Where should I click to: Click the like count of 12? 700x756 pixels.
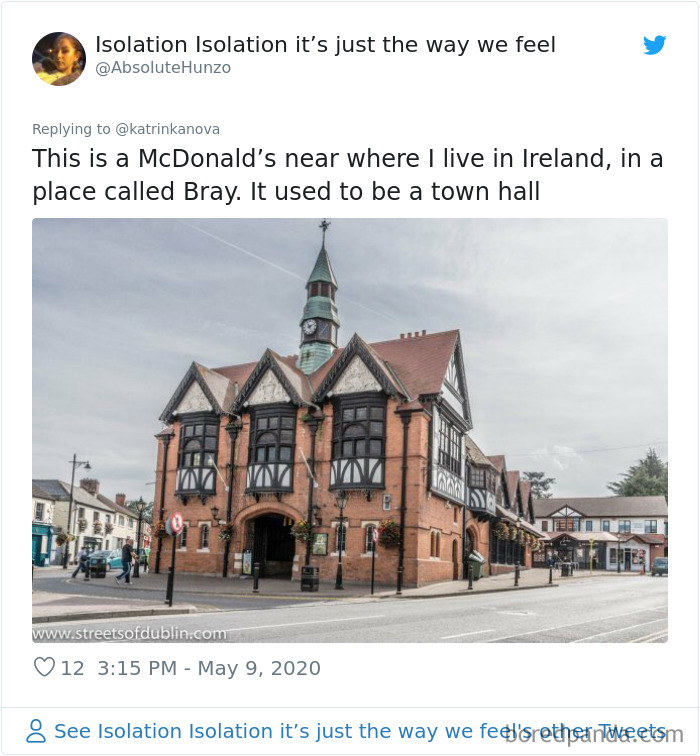72,668
